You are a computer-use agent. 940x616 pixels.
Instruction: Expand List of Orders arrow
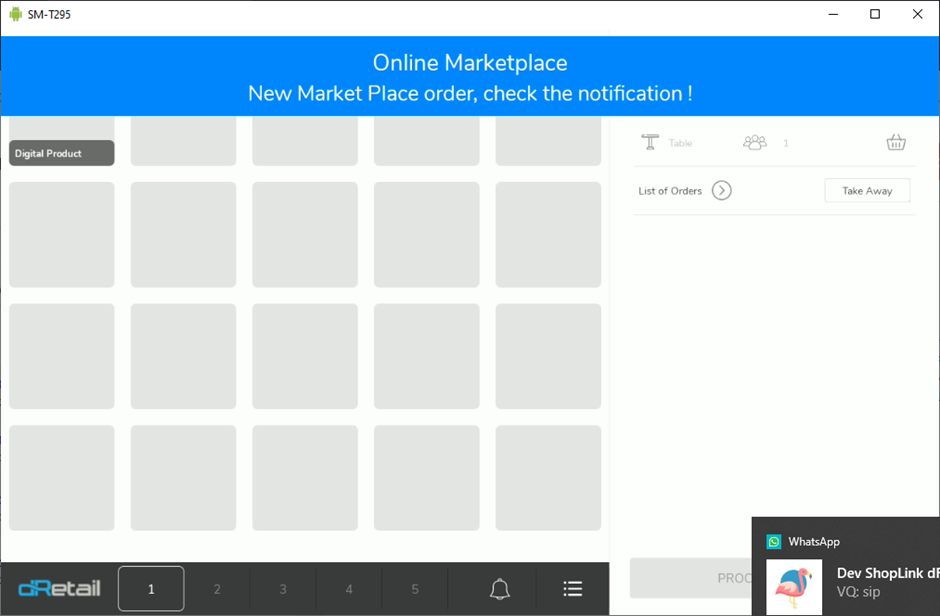(x=722, y=190)
